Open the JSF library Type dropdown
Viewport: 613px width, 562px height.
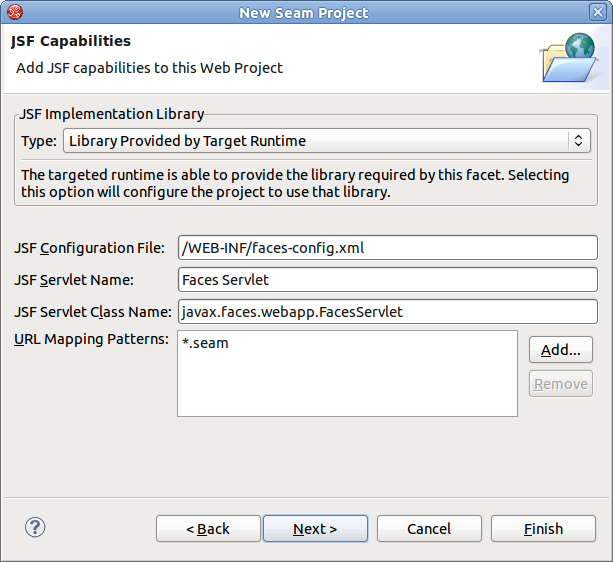(327, 141)
